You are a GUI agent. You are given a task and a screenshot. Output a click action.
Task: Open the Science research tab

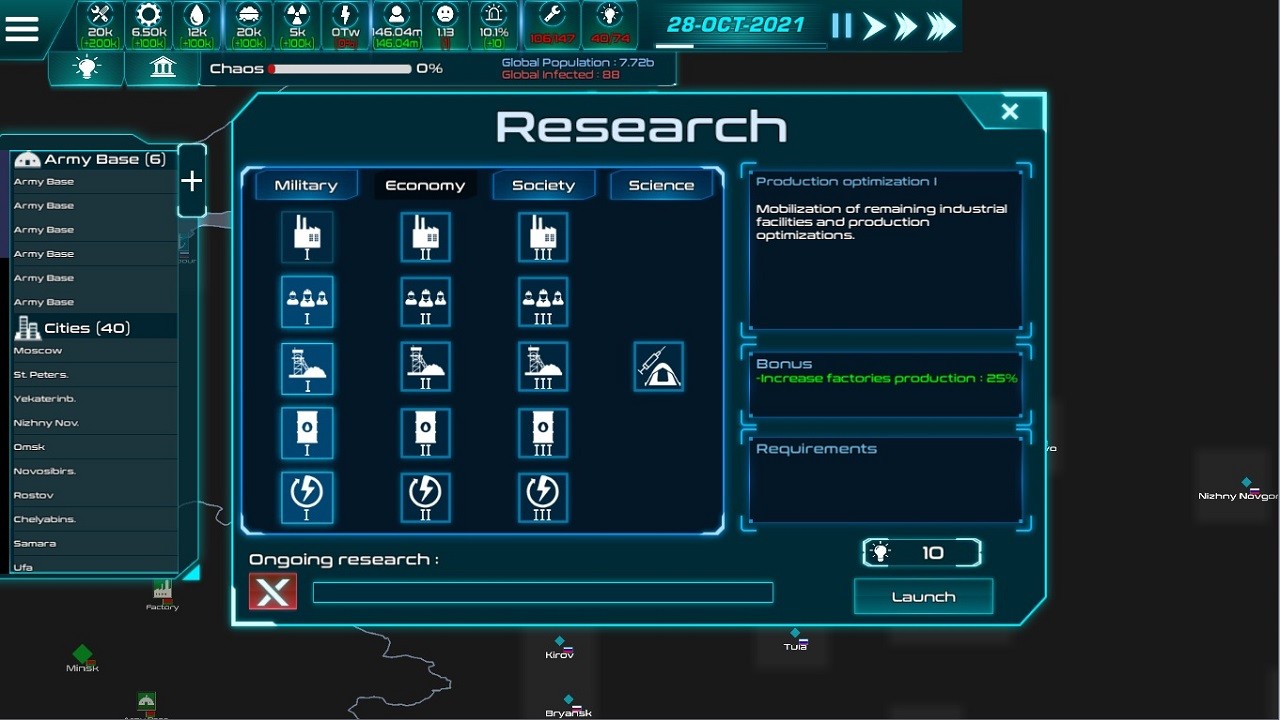pyautogui.click(x=663, y=184)
